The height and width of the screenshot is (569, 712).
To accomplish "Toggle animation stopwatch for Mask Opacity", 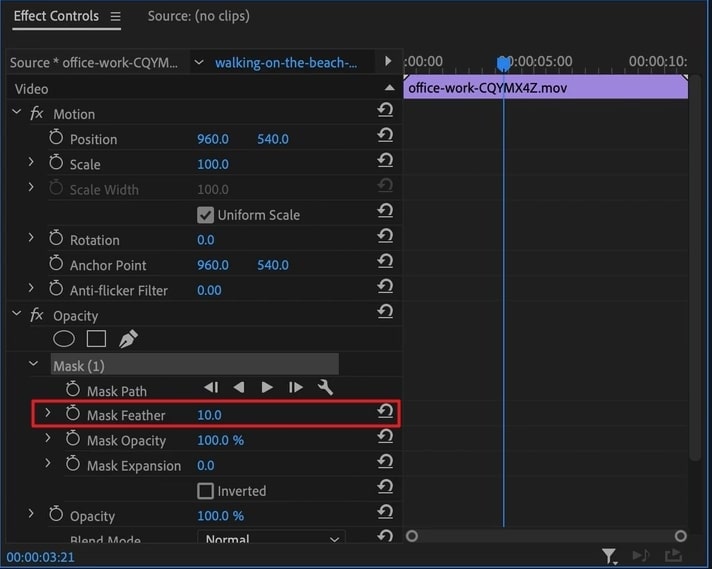I will click(x=73, y=439).
